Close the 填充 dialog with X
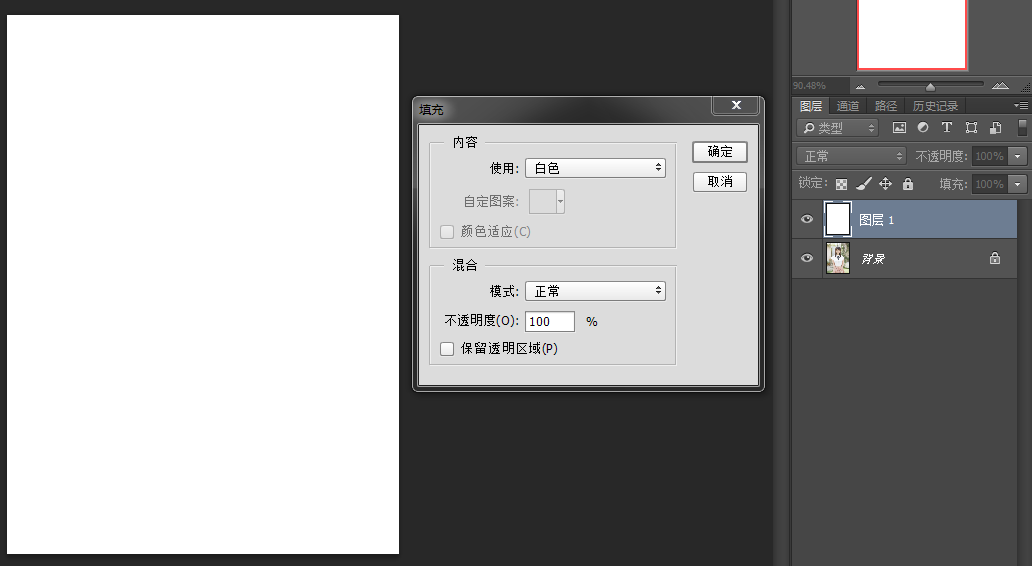 [x=736, y=105]
